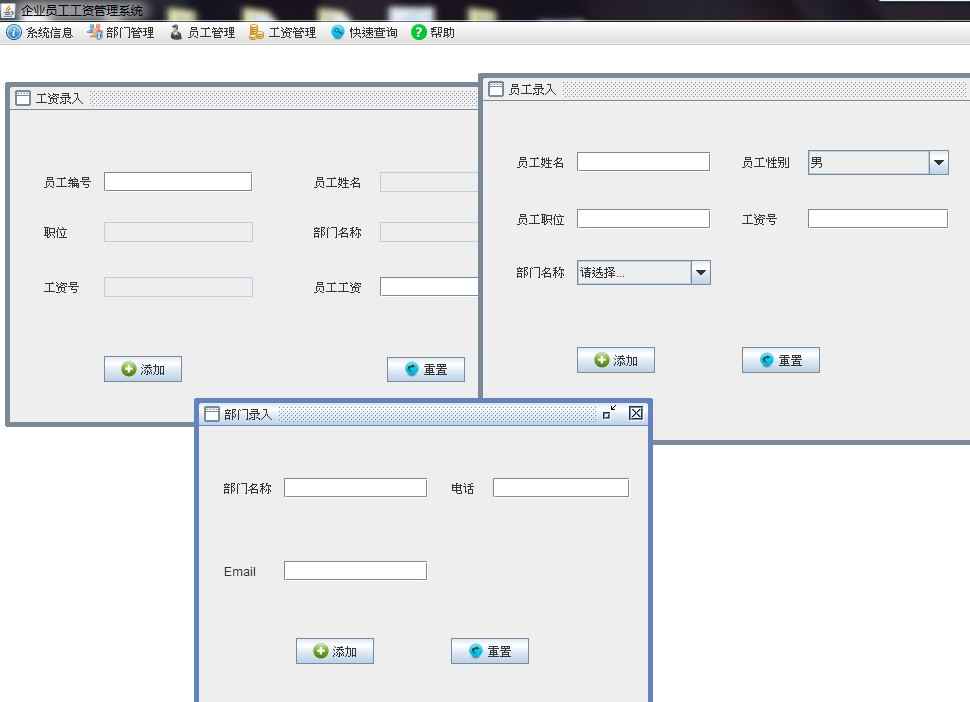Click the 电话 input in 部门录入
Screen dimensions: 970x702
click(560, 487)
